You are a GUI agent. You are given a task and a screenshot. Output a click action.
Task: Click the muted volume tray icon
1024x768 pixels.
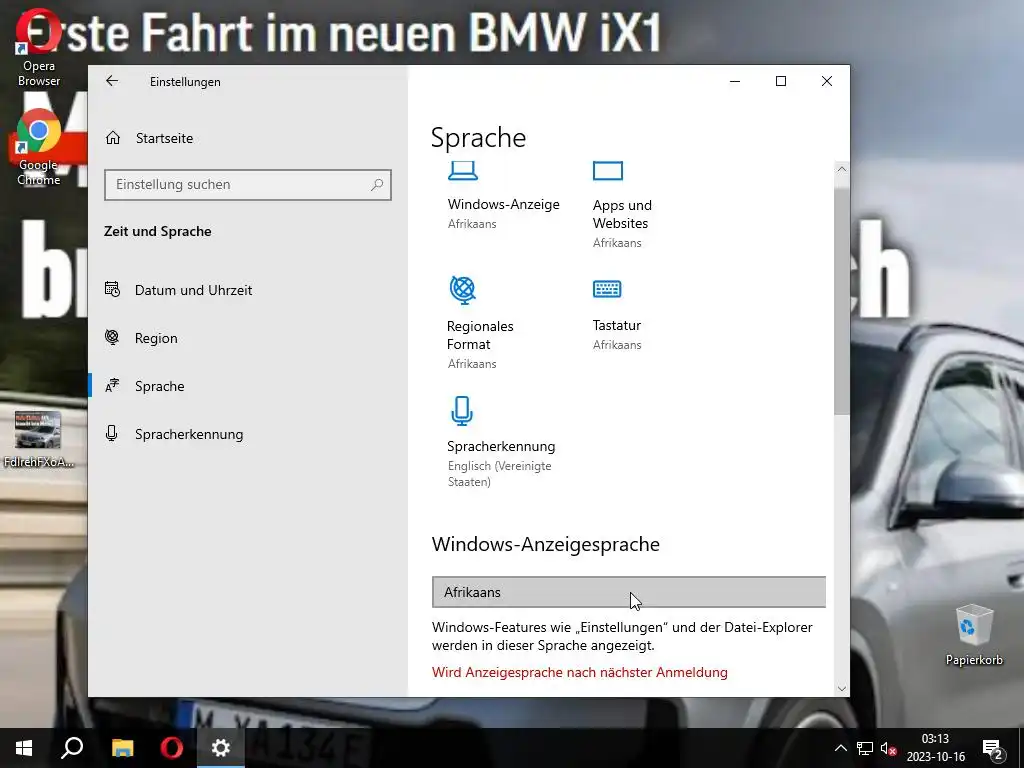pyautogui.click(x=888, y=748)
